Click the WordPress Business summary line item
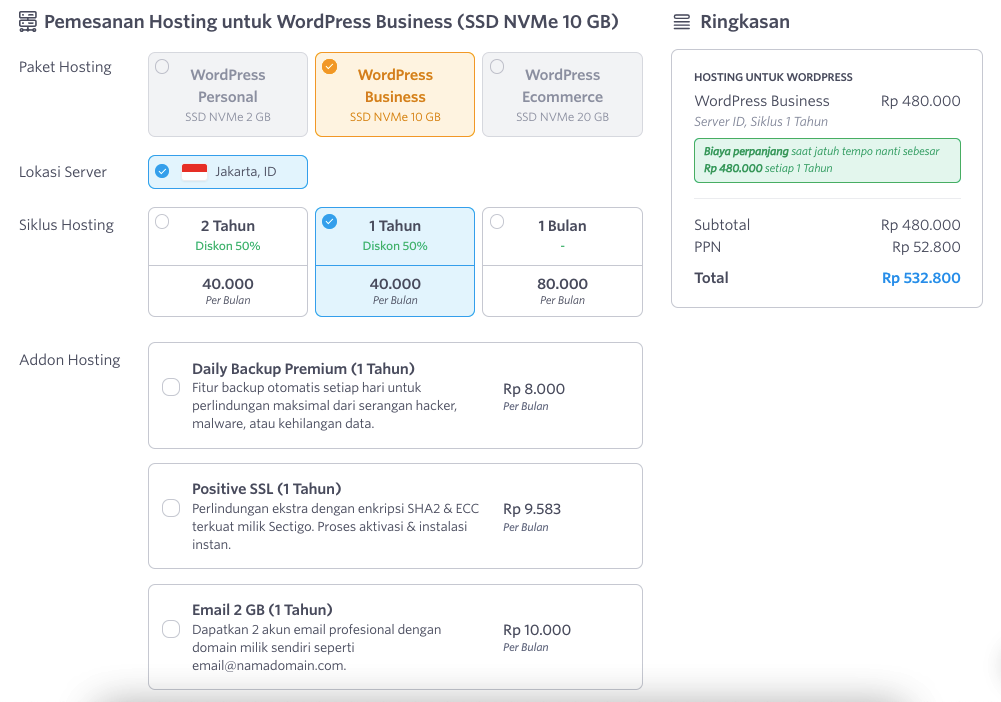 pos(762,101)
